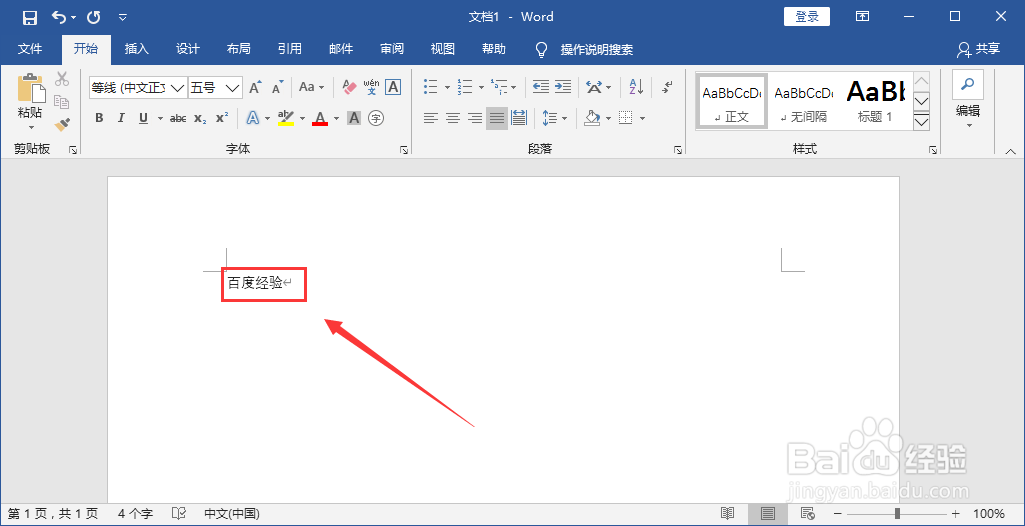
Task: Save the document with the floppy icon
Action: [29, 17]
